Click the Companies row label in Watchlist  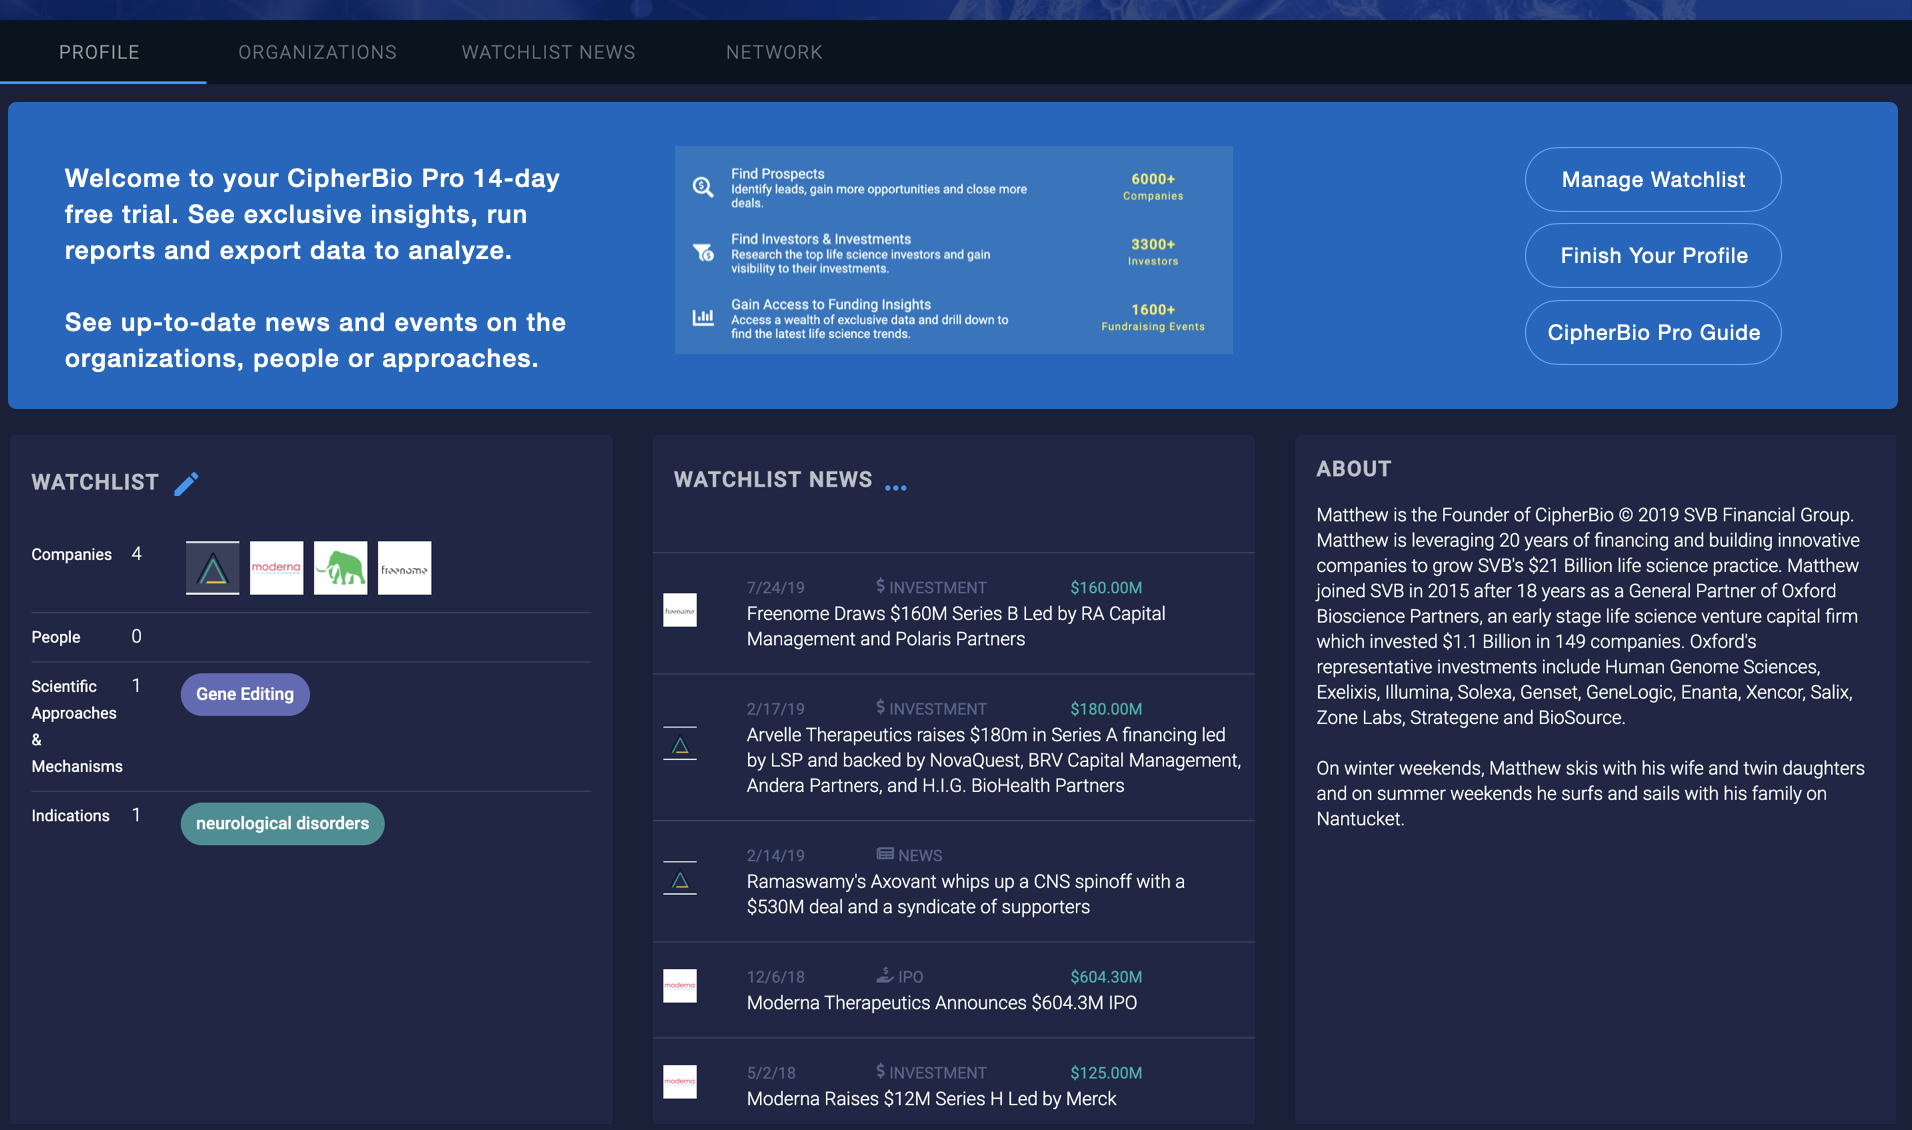tap(71, 554)
